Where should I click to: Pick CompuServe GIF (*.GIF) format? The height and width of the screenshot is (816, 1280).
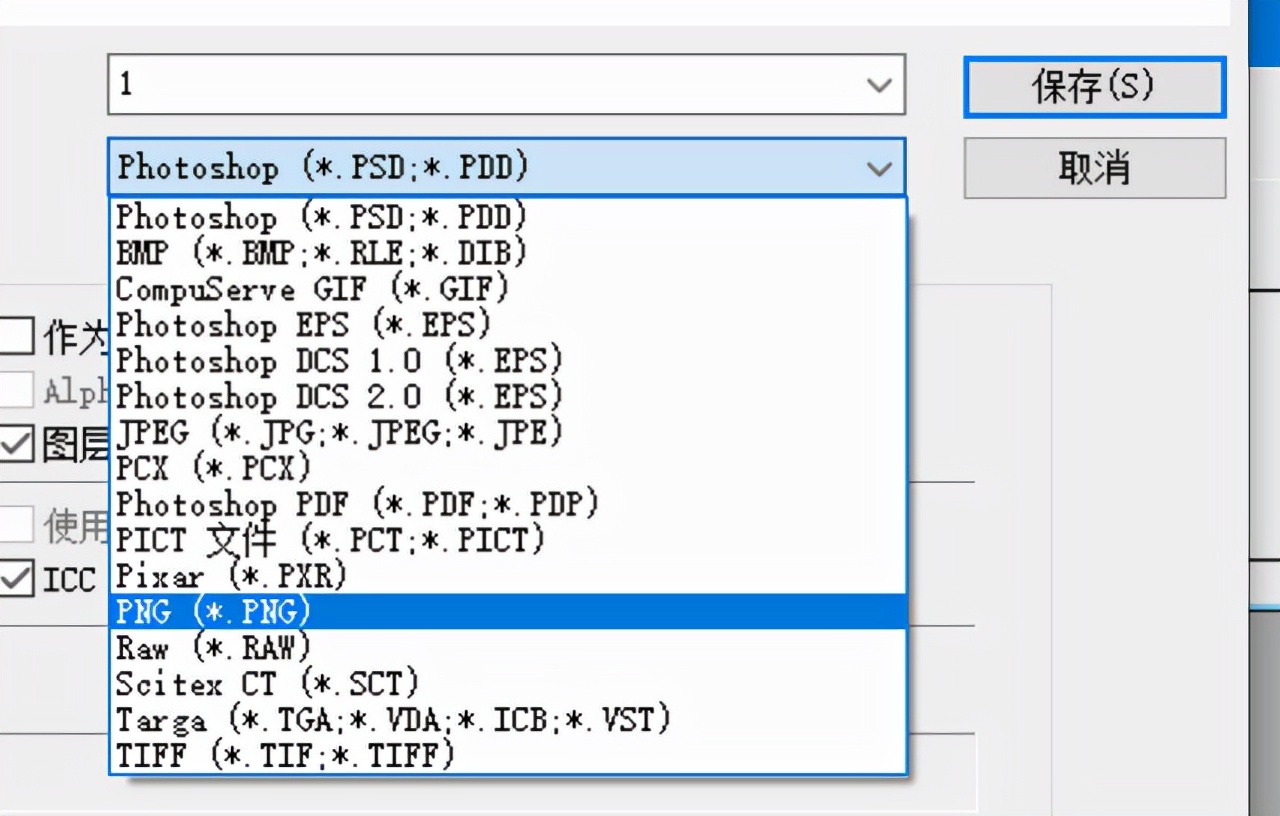[508, 288]
